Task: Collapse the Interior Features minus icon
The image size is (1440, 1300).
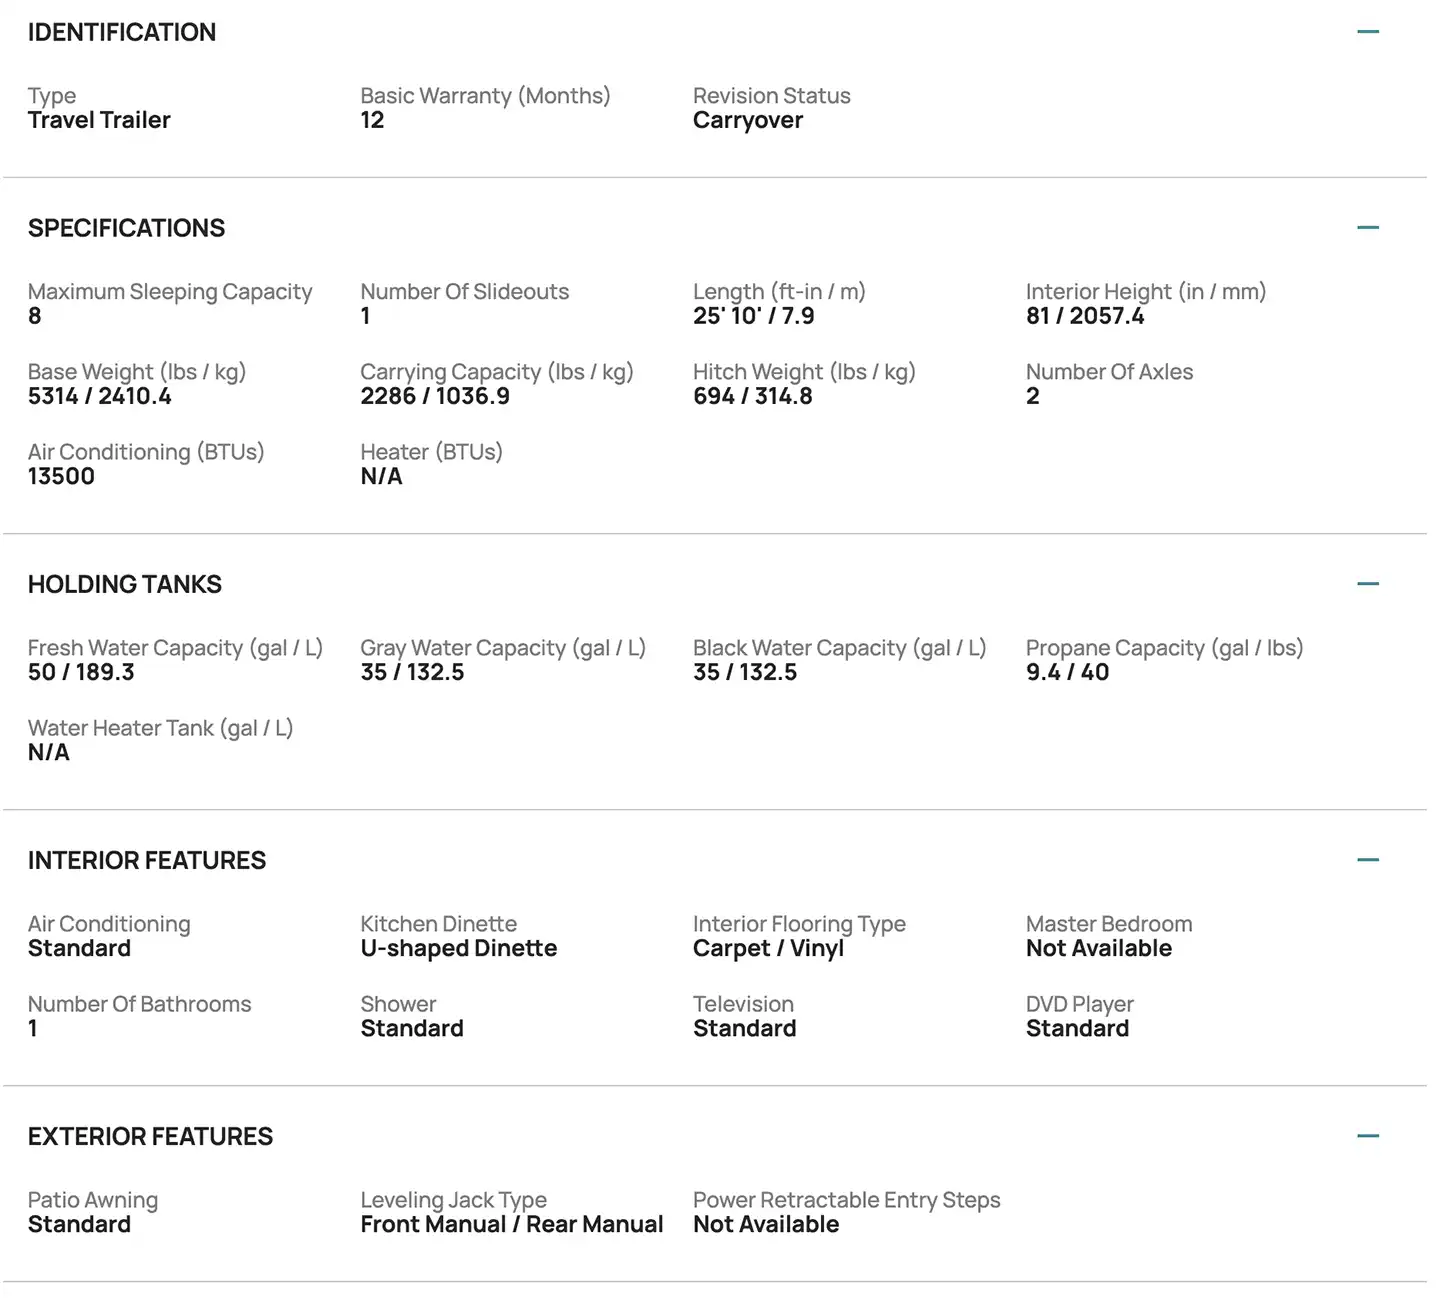Action: (1368, 860)
